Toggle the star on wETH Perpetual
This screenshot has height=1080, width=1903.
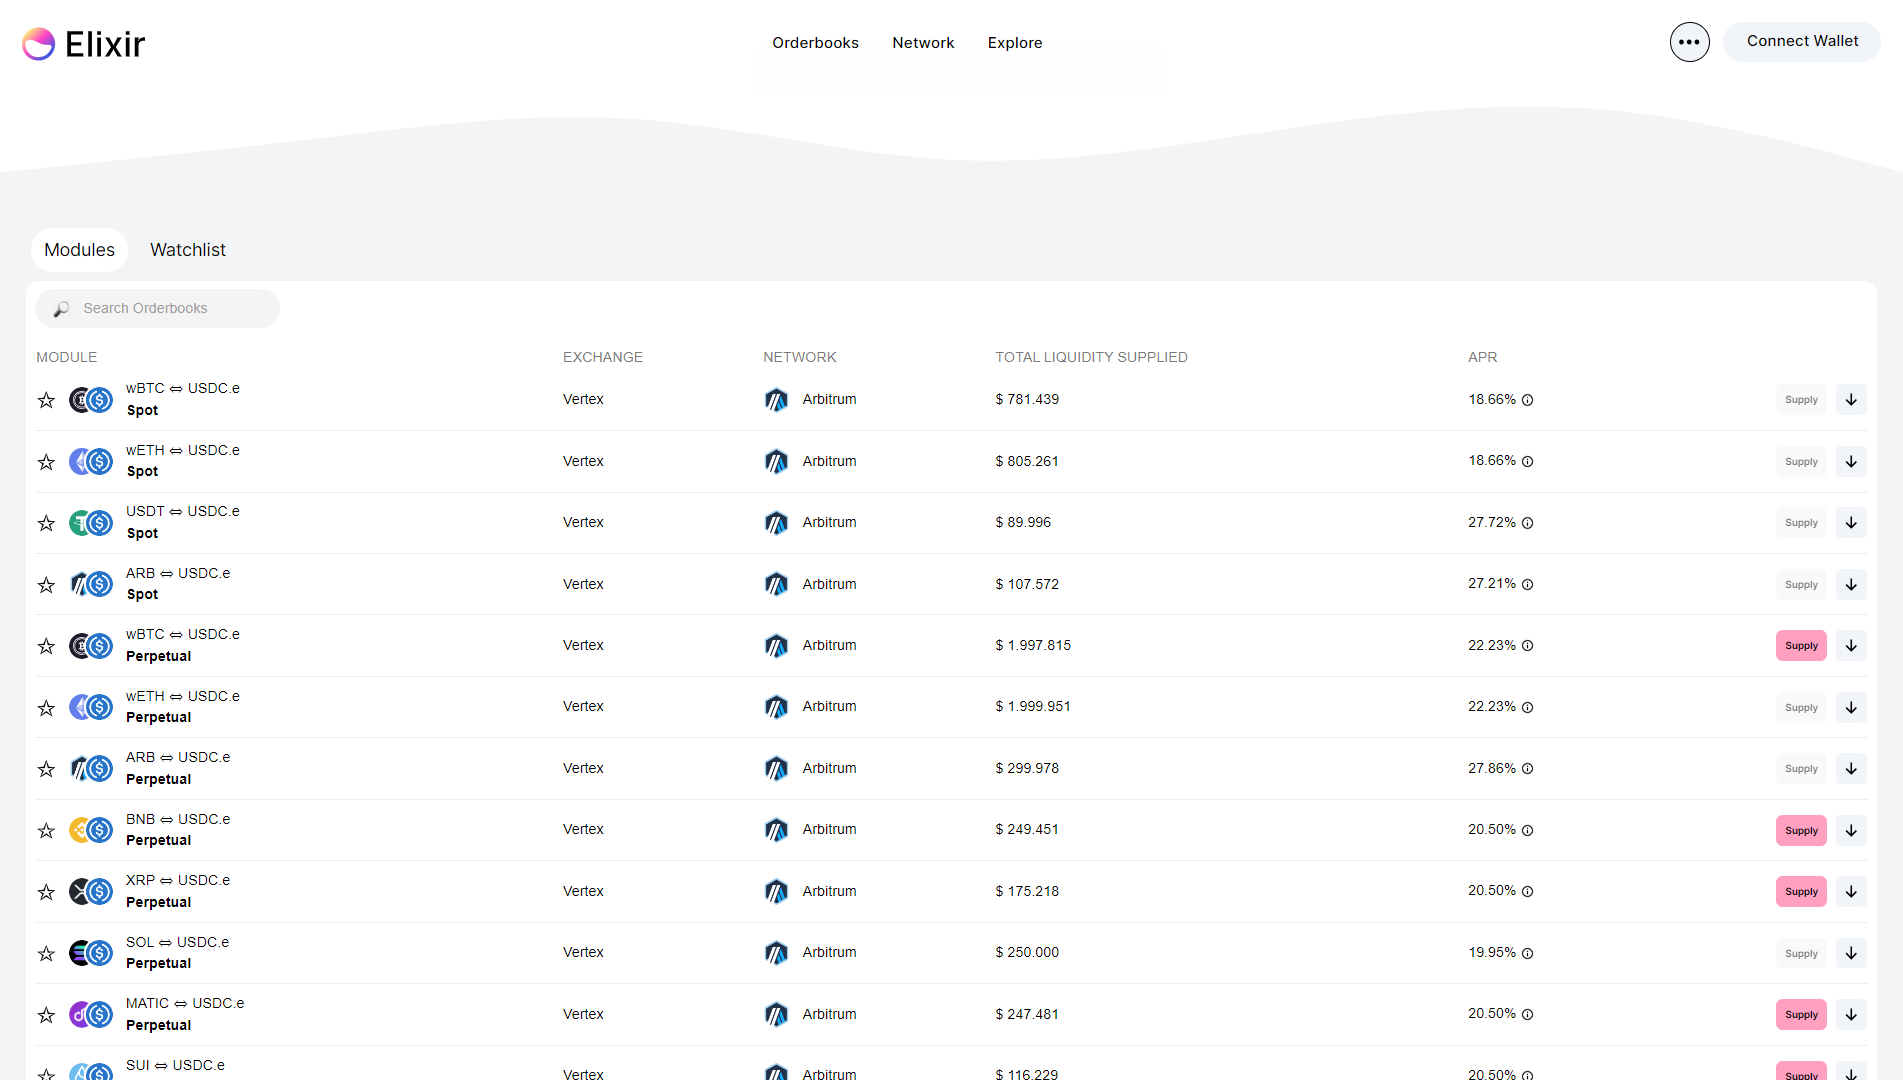(46, 707)
